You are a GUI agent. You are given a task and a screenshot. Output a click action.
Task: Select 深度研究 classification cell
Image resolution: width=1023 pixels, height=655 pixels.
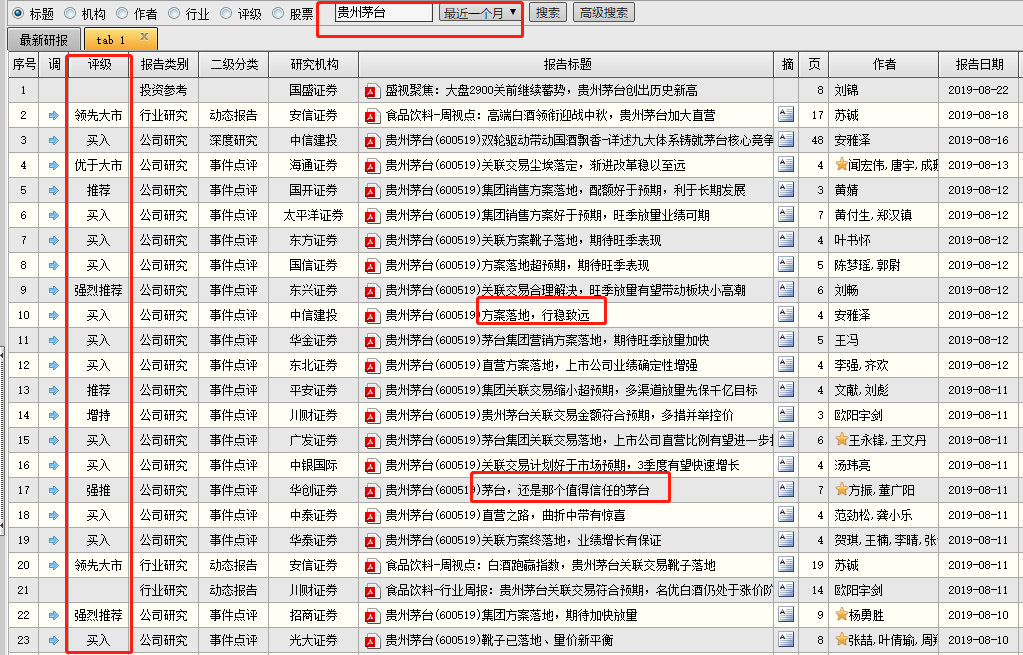(x=234, y=141)
